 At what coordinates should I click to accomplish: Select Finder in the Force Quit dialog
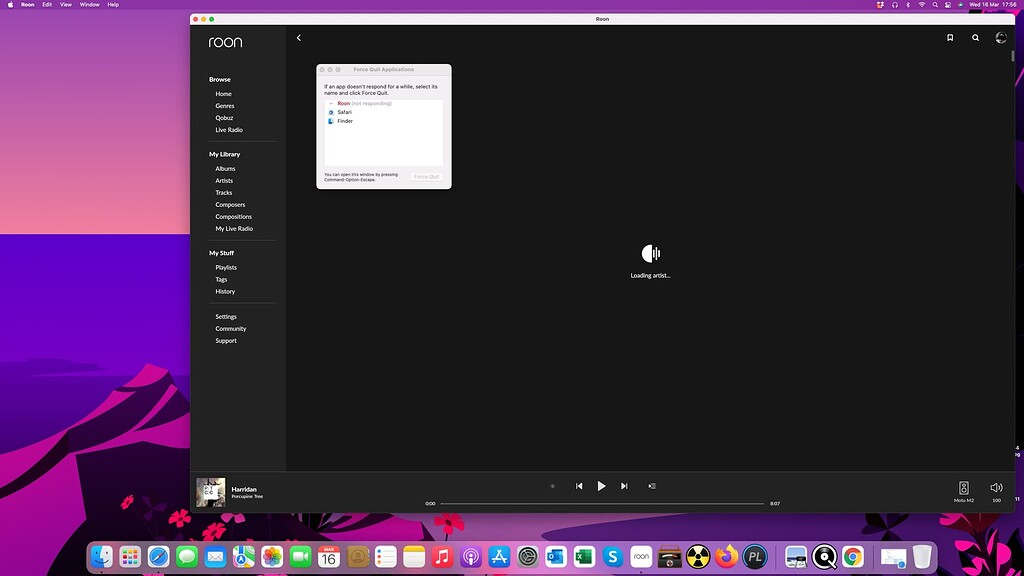click(344, 120)
